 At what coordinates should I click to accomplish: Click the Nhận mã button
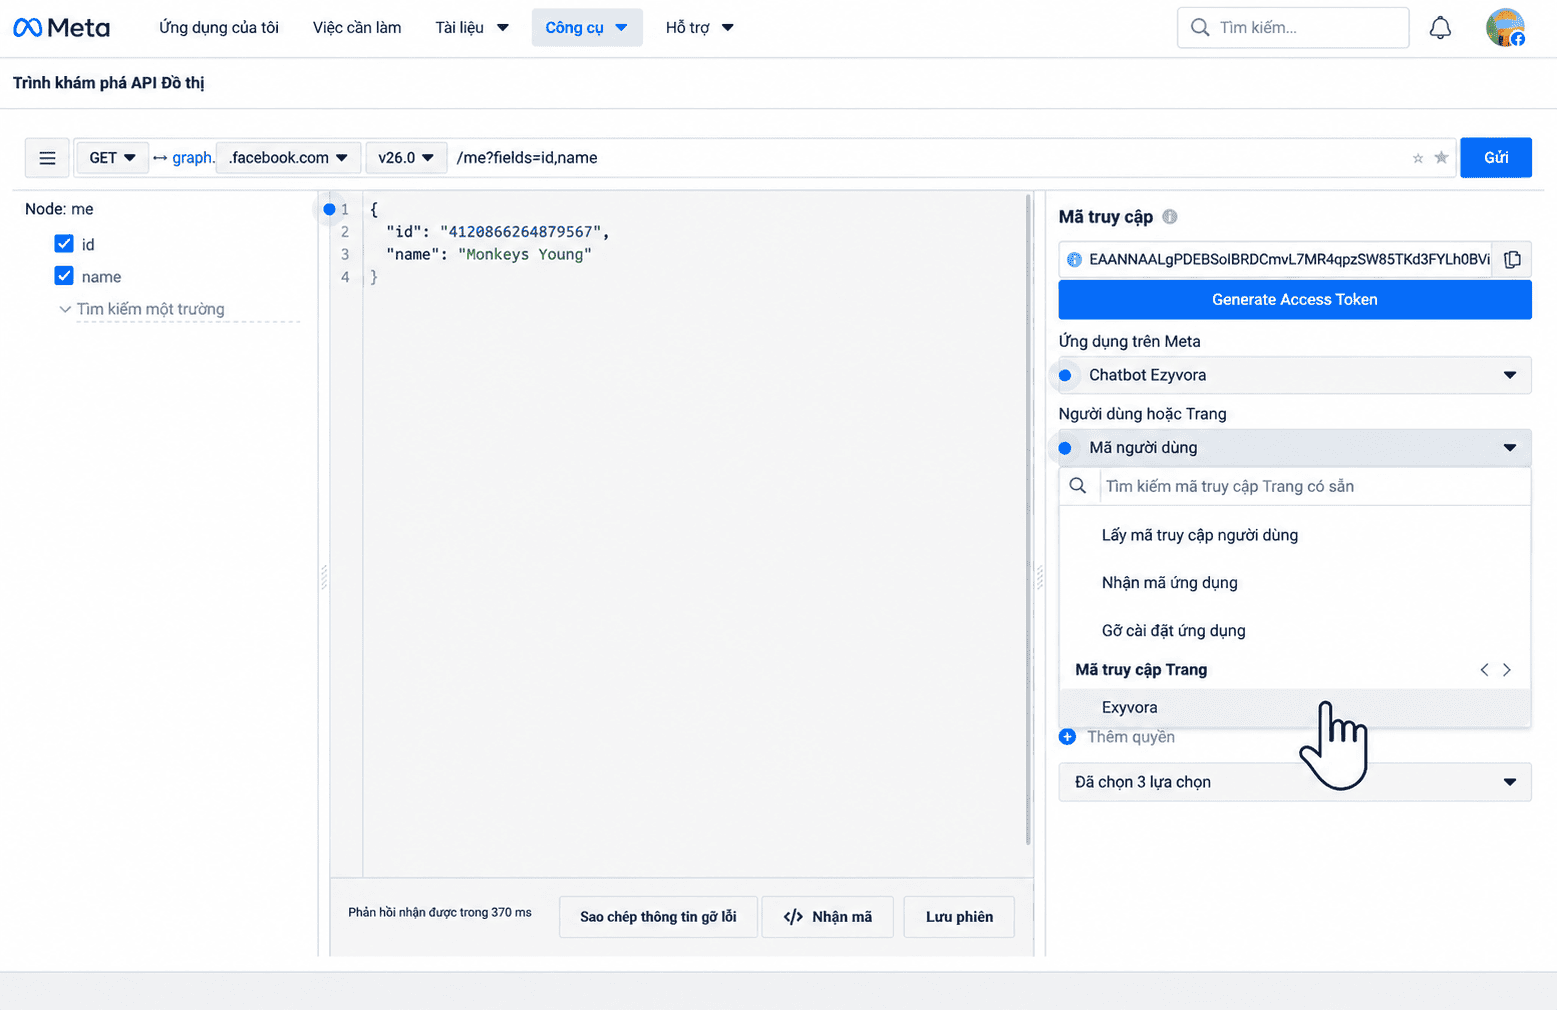point(828,917)
